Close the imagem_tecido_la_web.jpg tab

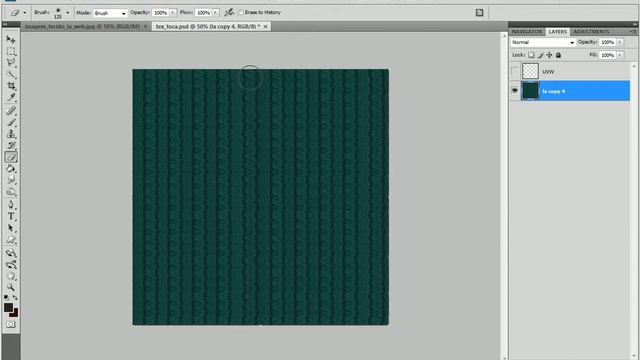pyautogui.click(x=145, y=27)
